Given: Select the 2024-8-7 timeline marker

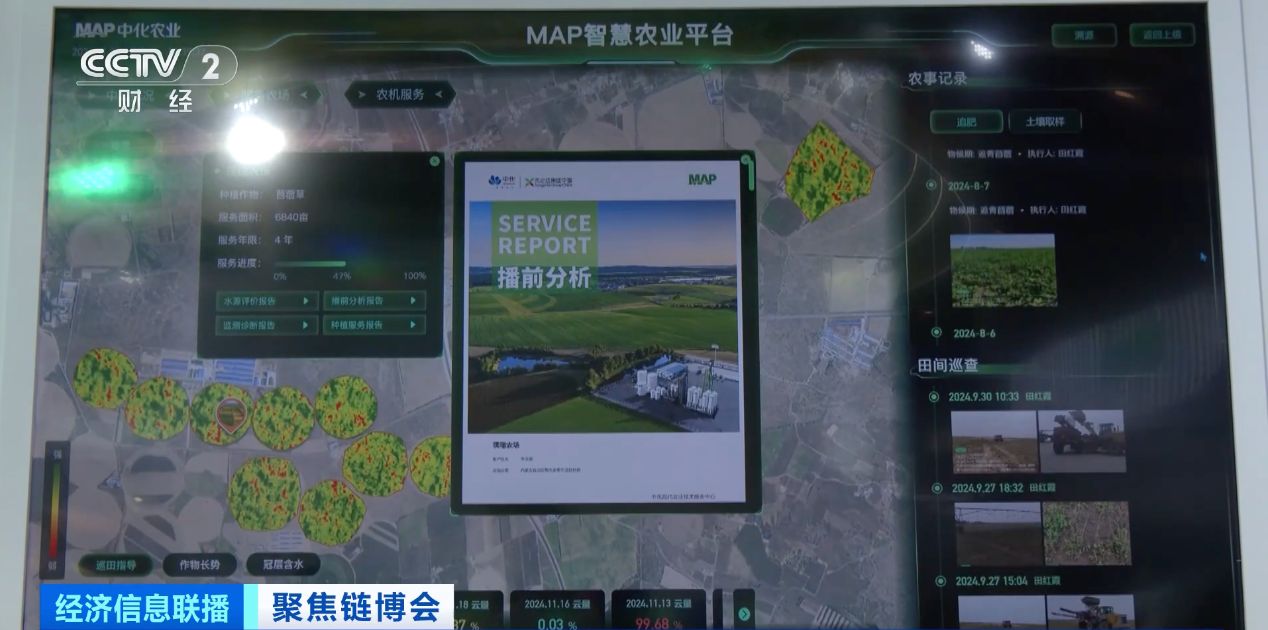Looking at the screenshot, I should click(932, 186).
